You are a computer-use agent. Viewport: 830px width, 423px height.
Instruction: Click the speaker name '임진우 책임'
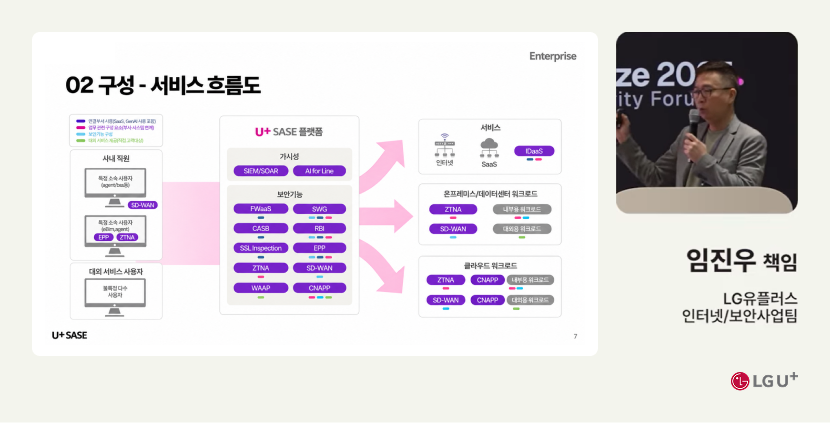click(x=742, y=260)
